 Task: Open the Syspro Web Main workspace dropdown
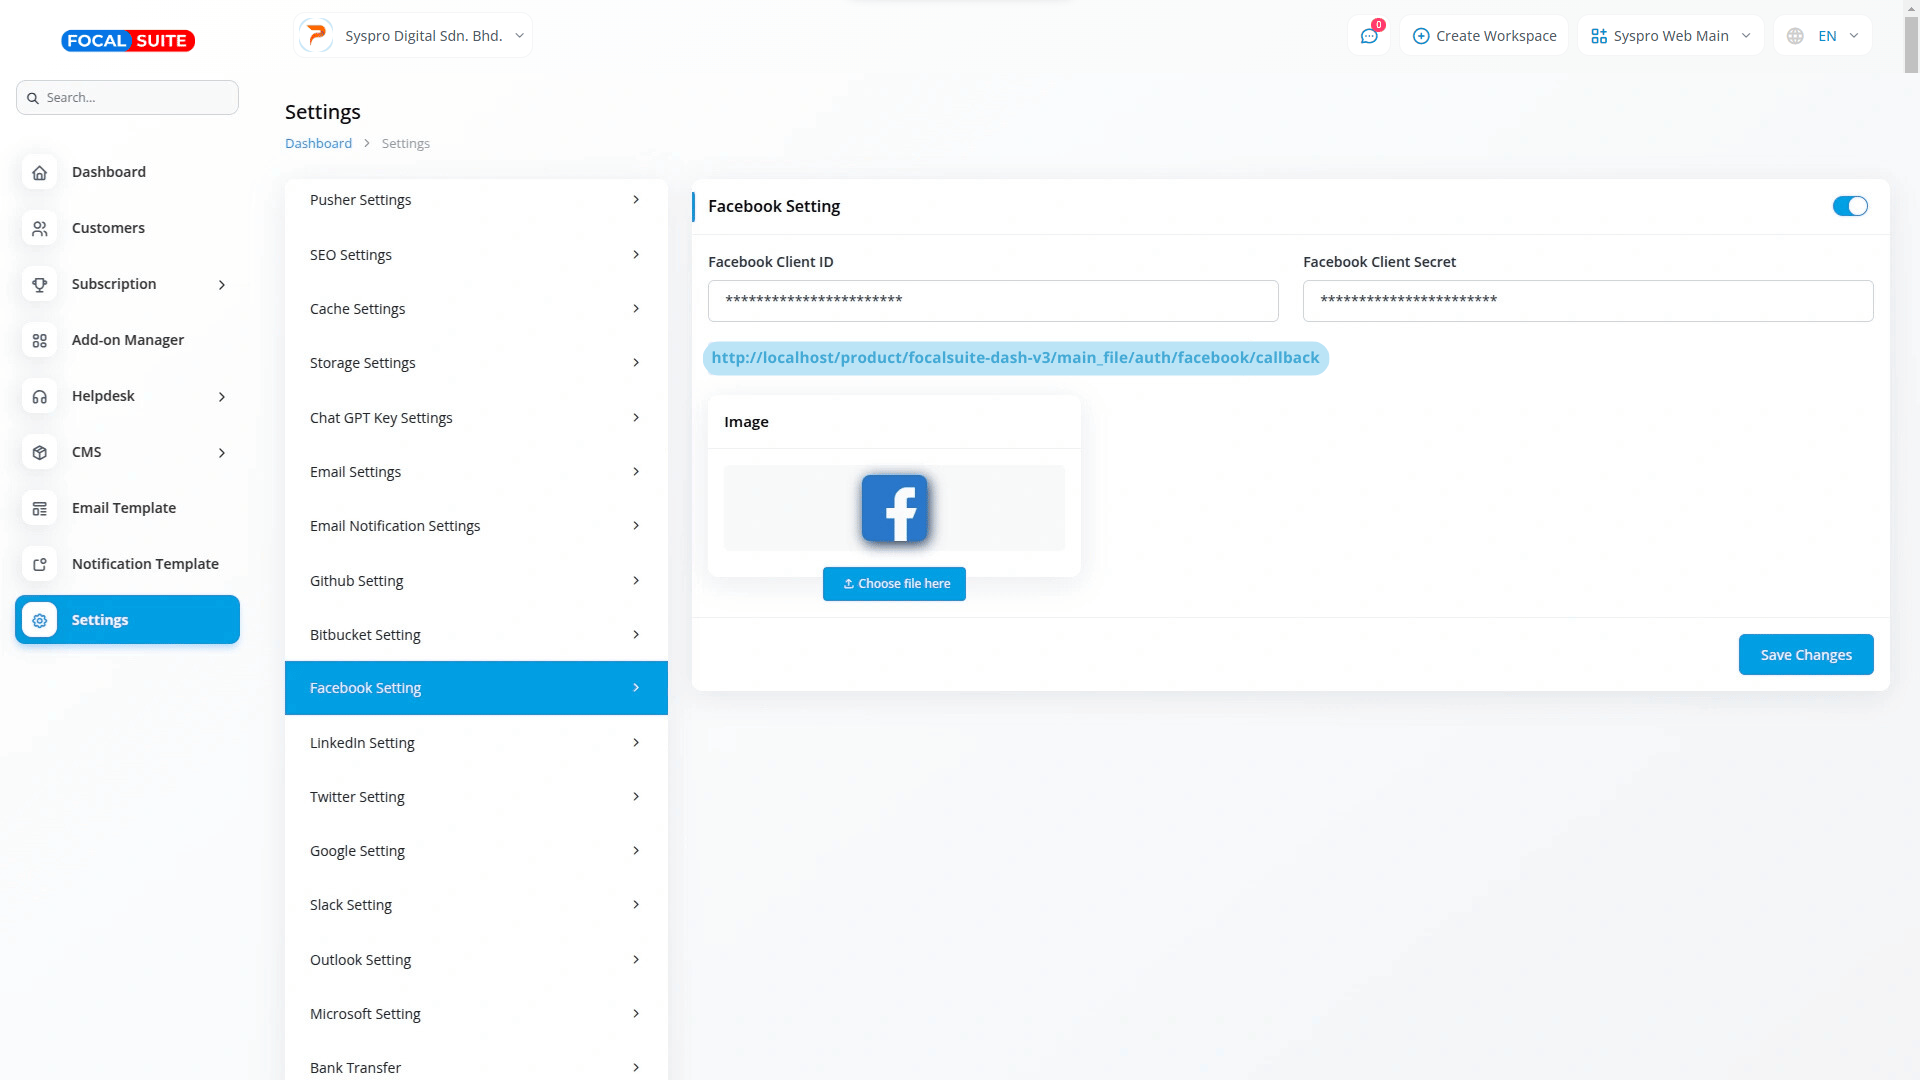[x=1670, y=36]
